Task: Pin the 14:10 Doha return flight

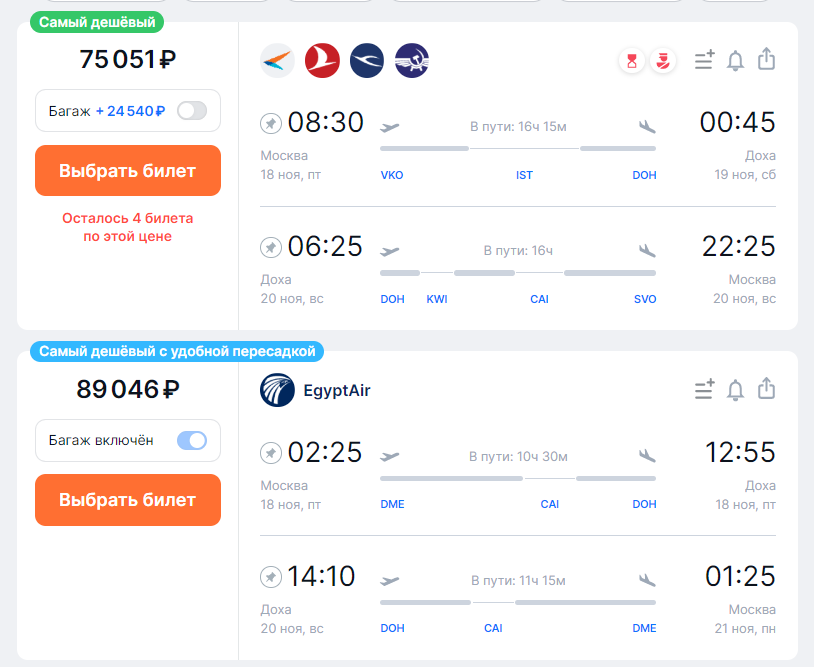Action: pos(270,577)
